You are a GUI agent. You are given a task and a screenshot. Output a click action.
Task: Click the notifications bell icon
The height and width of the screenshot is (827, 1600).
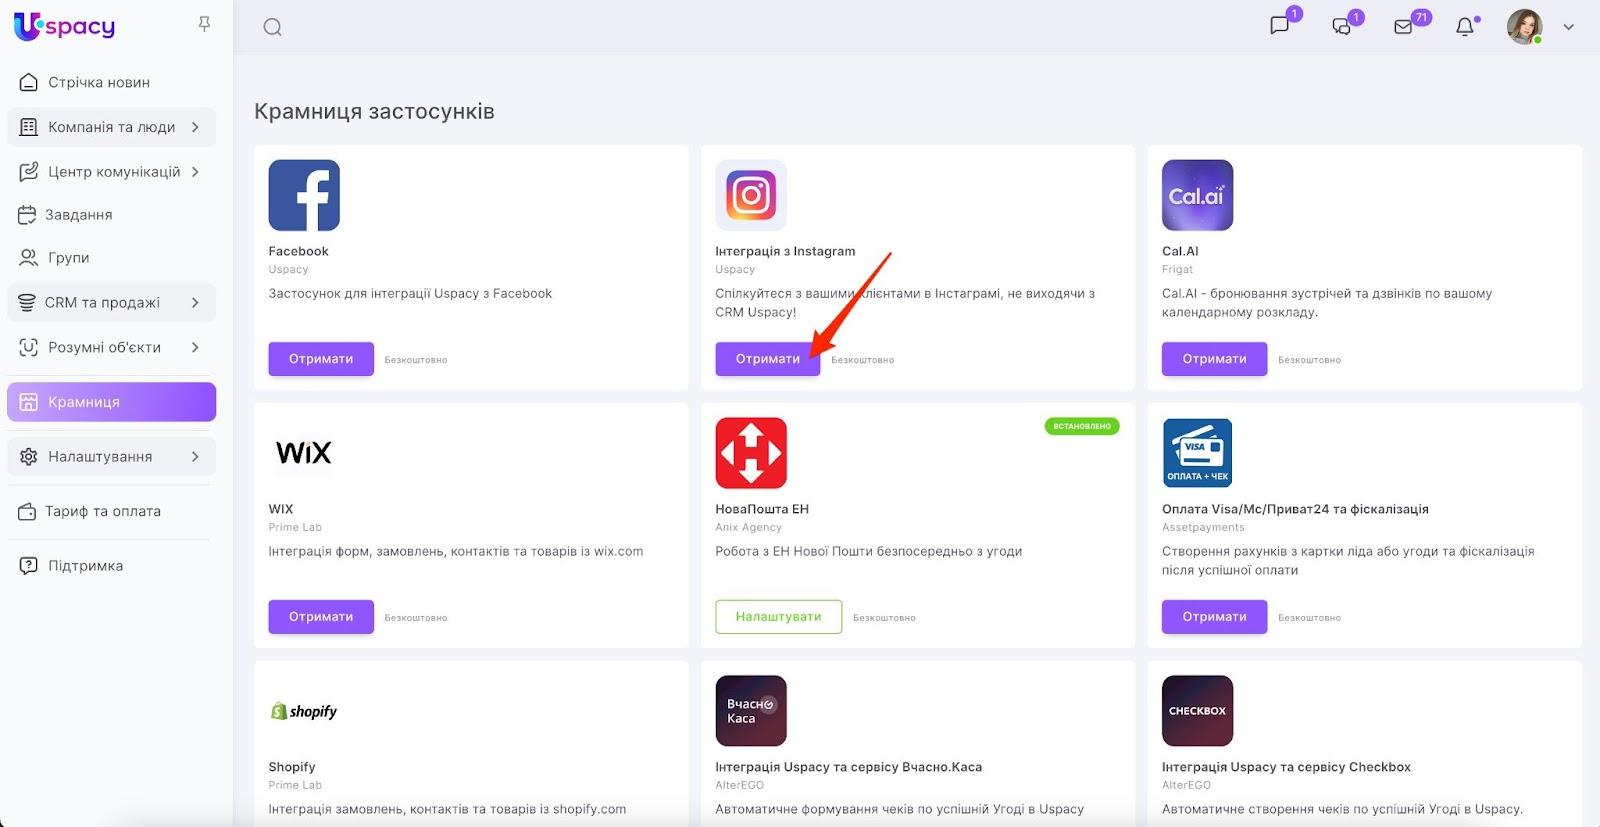[1465, 27]
